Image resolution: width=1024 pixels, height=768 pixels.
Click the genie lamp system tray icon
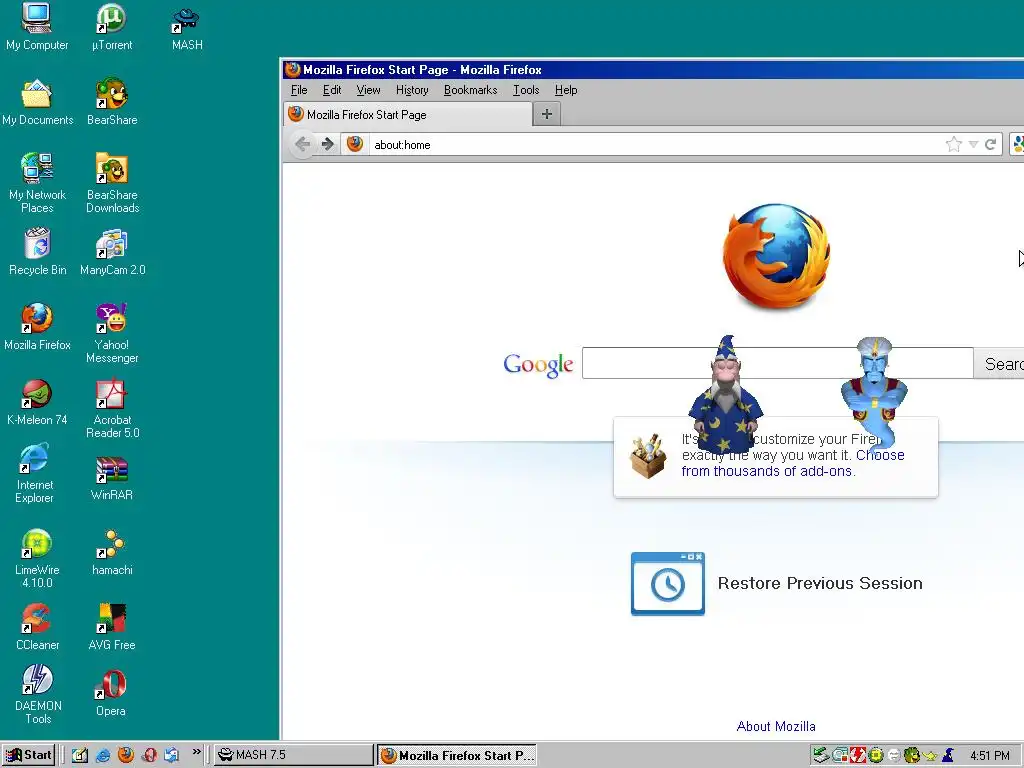tap(930, 756)
